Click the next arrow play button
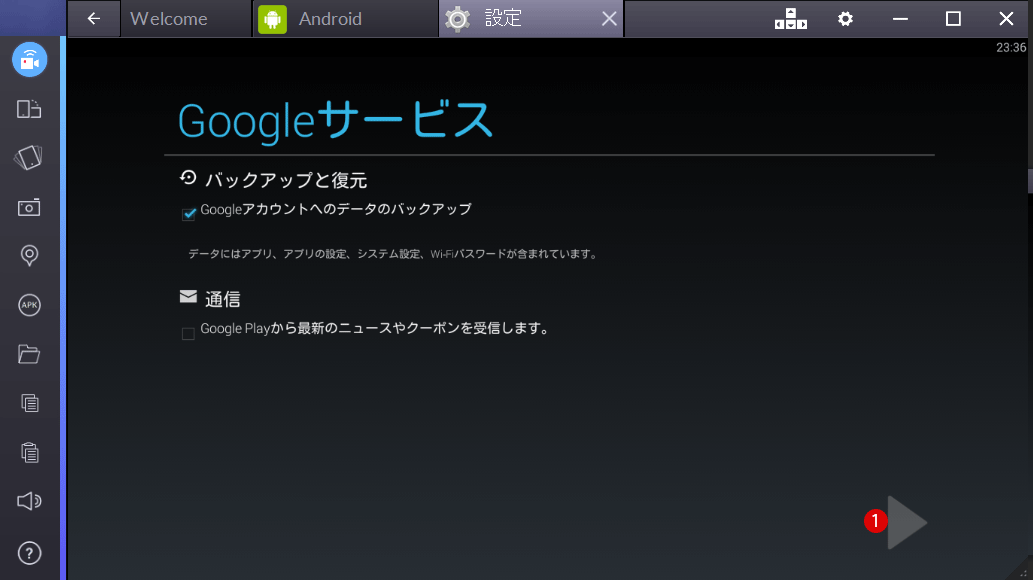The height and width of the screenshot is (580, 1033). (907, 522)
